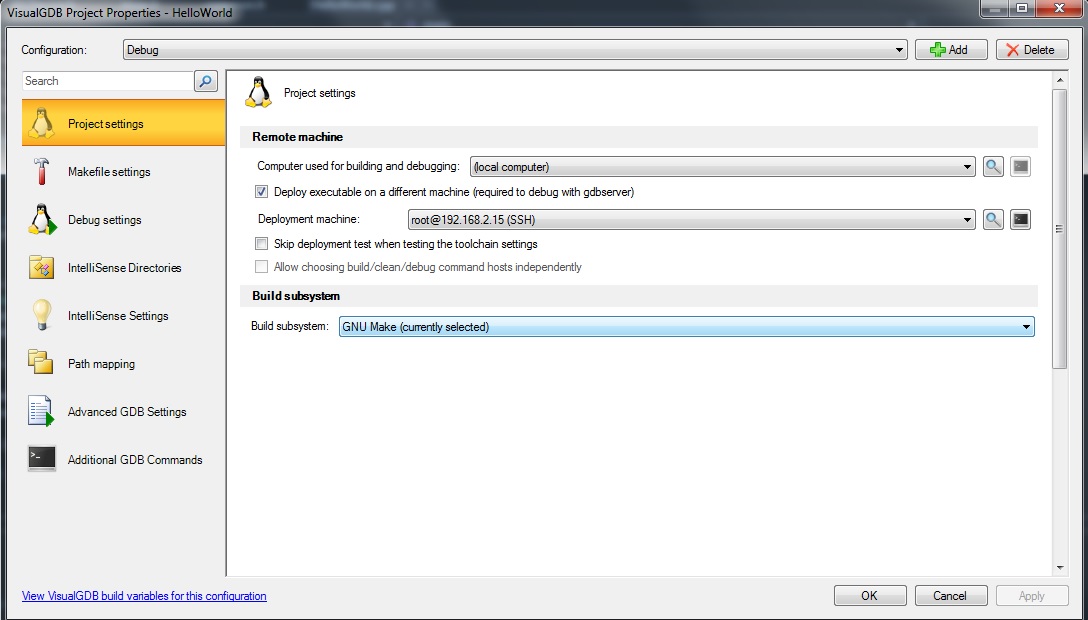
Task: Click the Build subsystem section header
Action: 638,295
